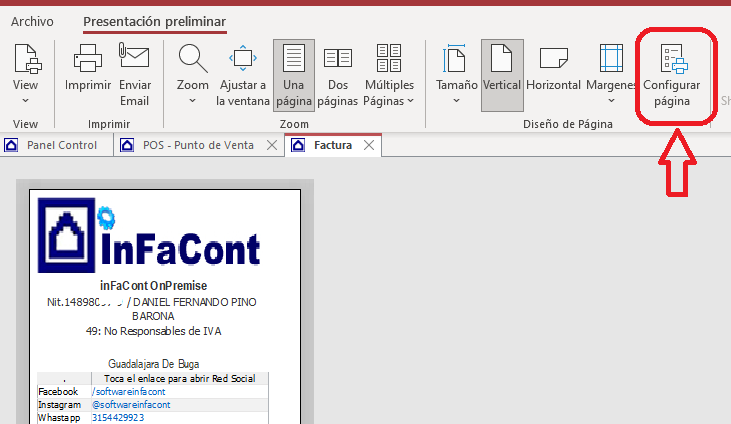Close the POS - Punto de Venta tab
Viewport: 731px width, 424px height.
click(269, 145)
